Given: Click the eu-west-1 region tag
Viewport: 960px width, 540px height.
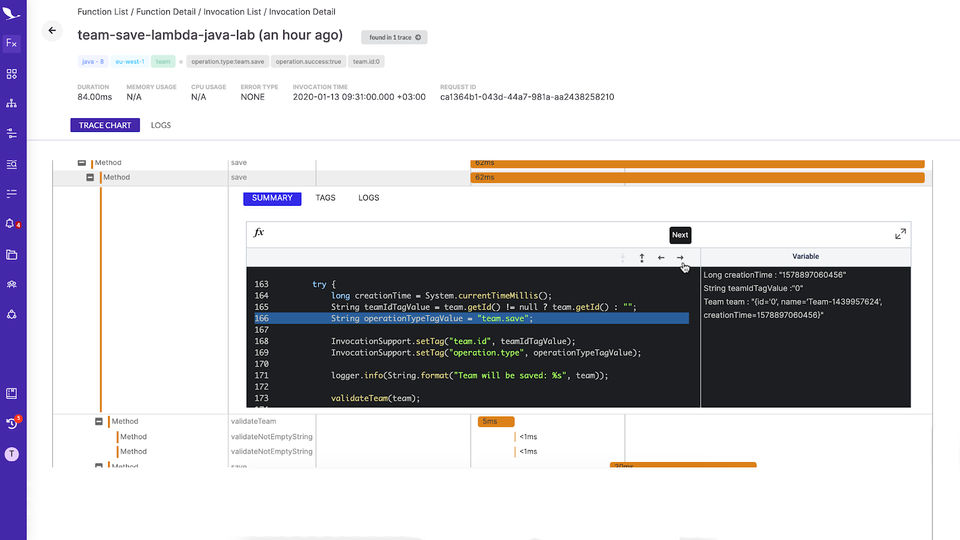Looking at the screenshot, I should point(130,61).
